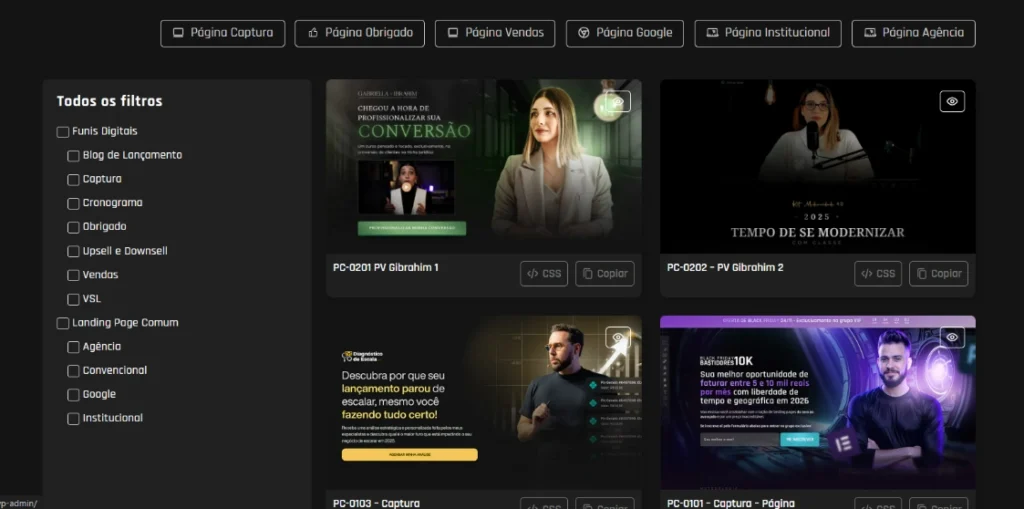Open the Página Agência category button
This screenshot has width=1024, height=509.
click(914, 33)
